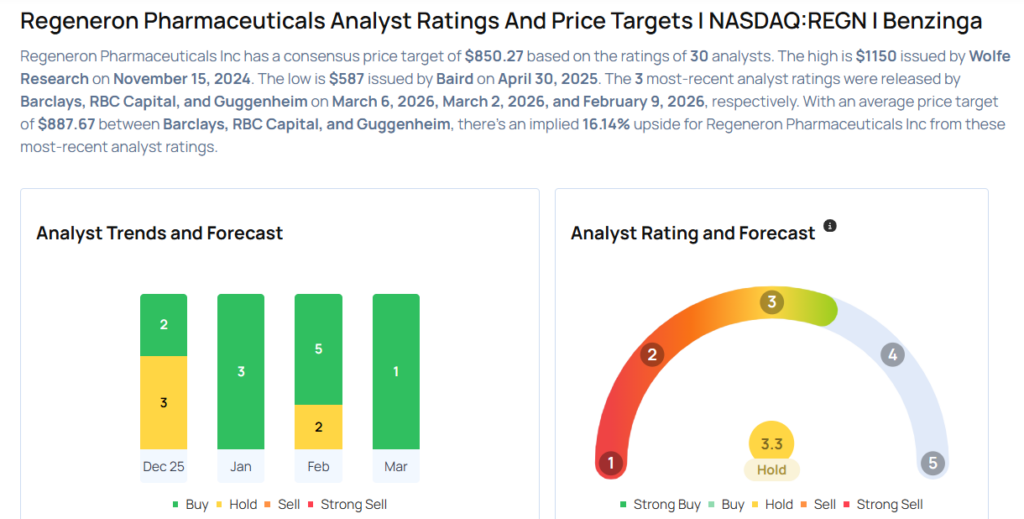Toggle the Hold legend in Analyst Trends chart
Image resolution: width=1024 pixels, height=519 pixels.
click(235, 505)
